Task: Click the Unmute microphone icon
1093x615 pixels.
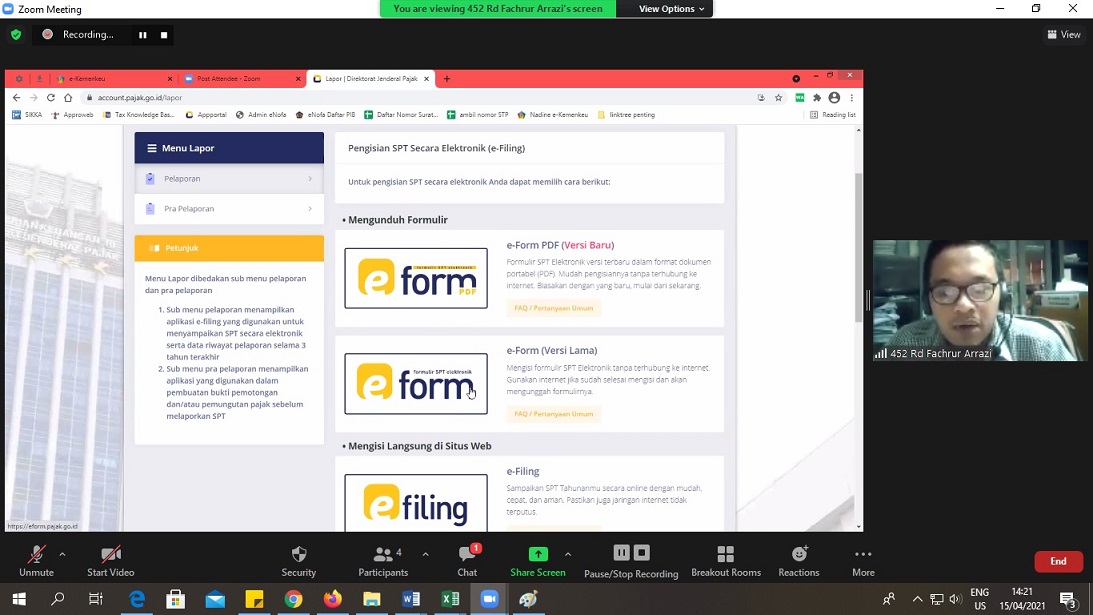Action: tap(36, 555)
